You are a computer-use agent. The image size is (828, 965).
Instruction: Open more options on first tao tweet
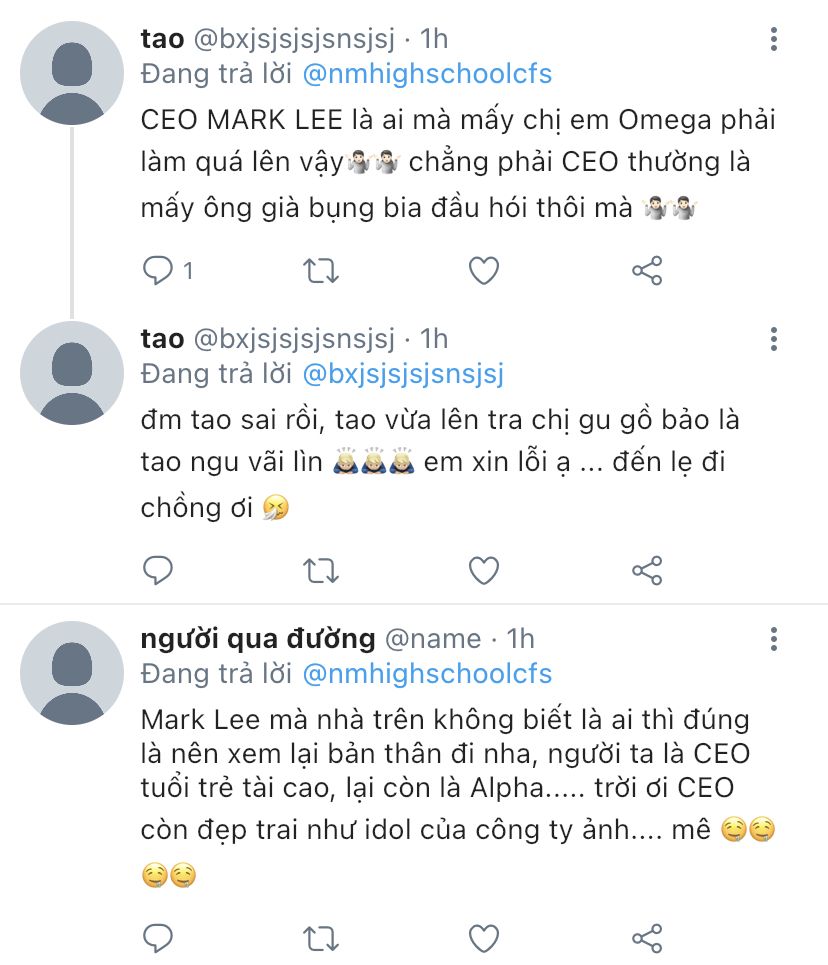[774, 39]
